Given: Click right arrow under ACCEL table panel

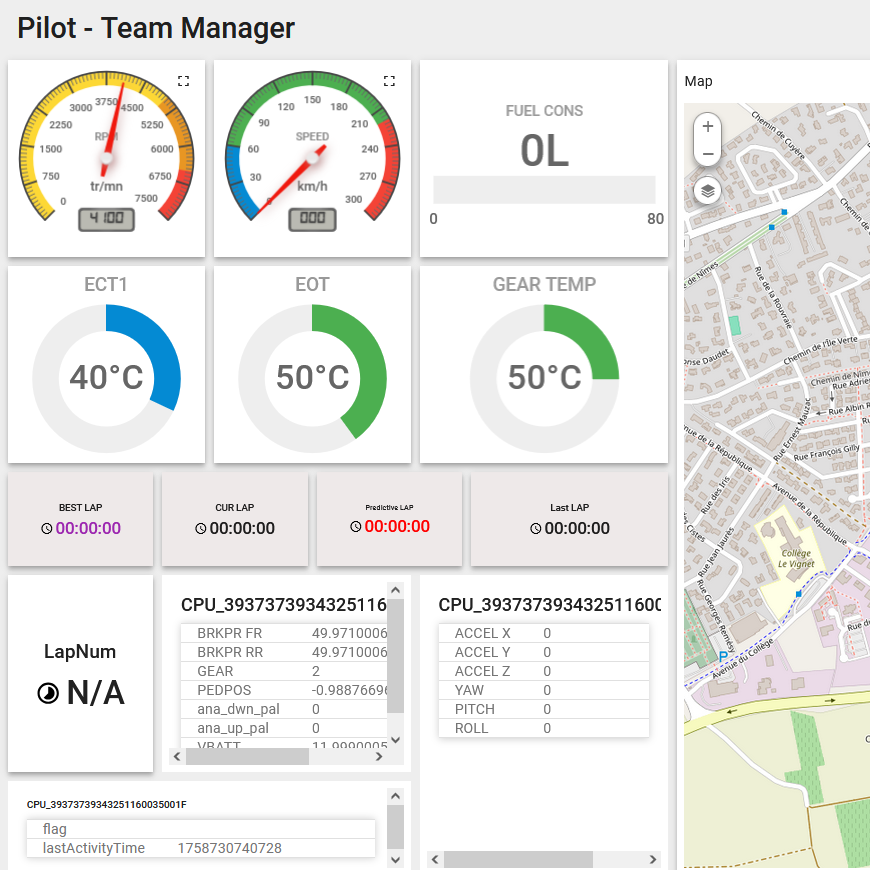Looking at the screenshot, I should pos(653,859).
